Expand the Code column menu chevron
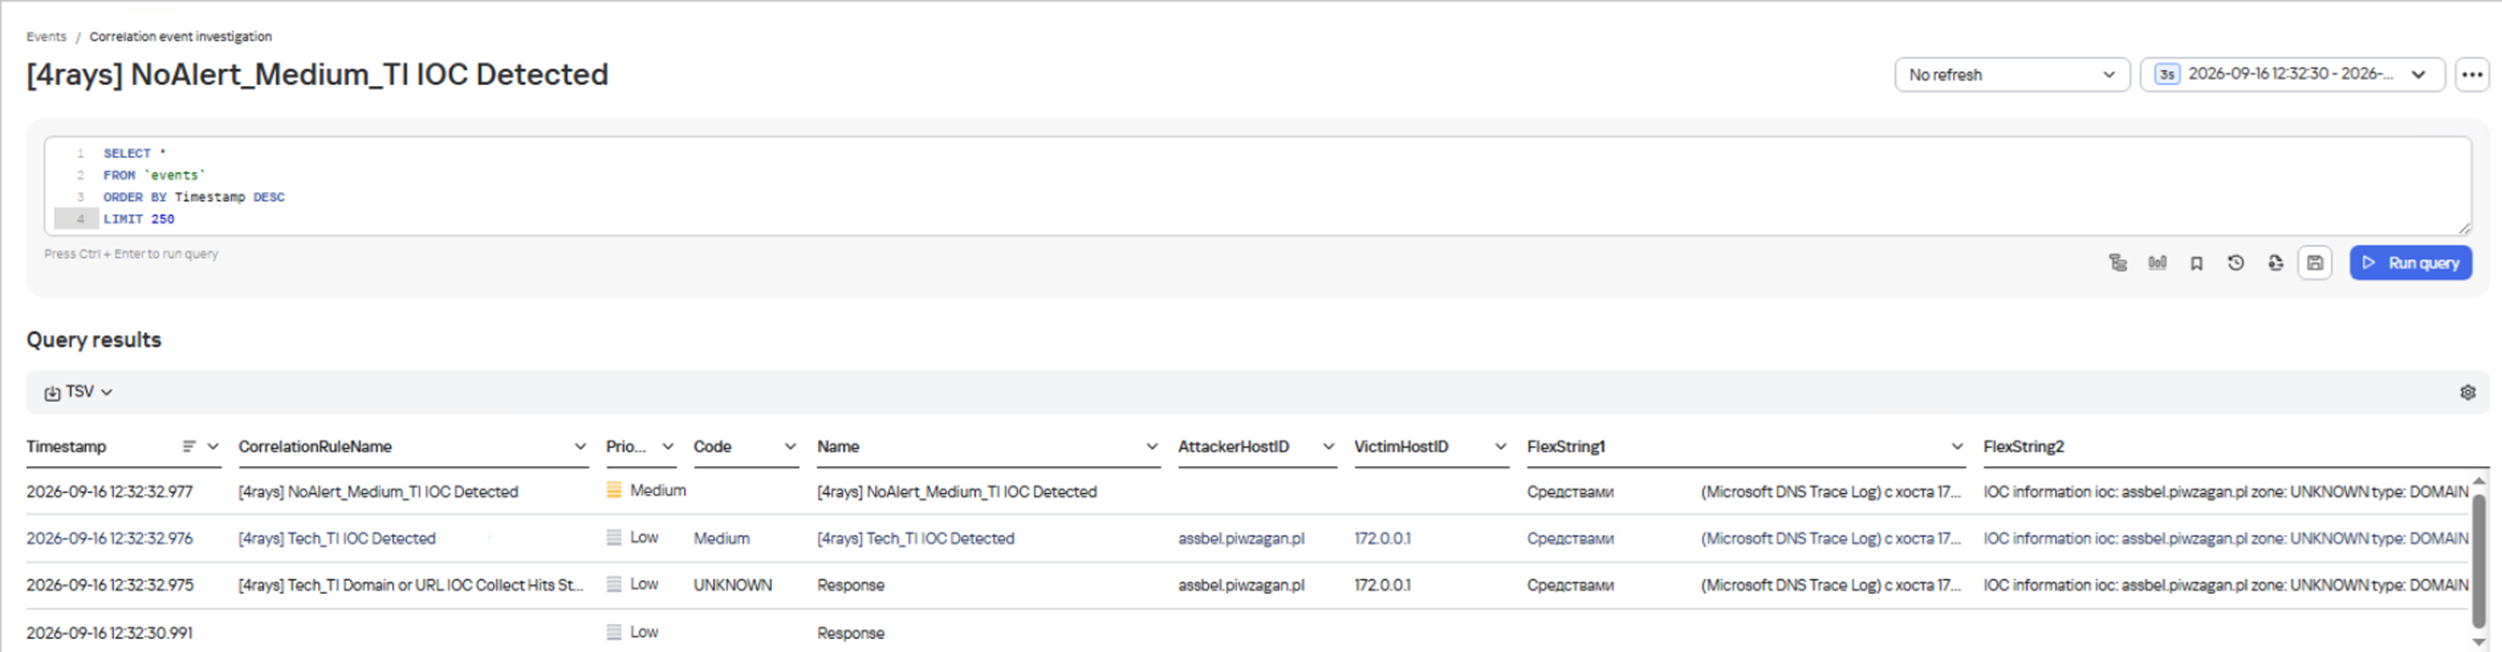 click(790, 446)
